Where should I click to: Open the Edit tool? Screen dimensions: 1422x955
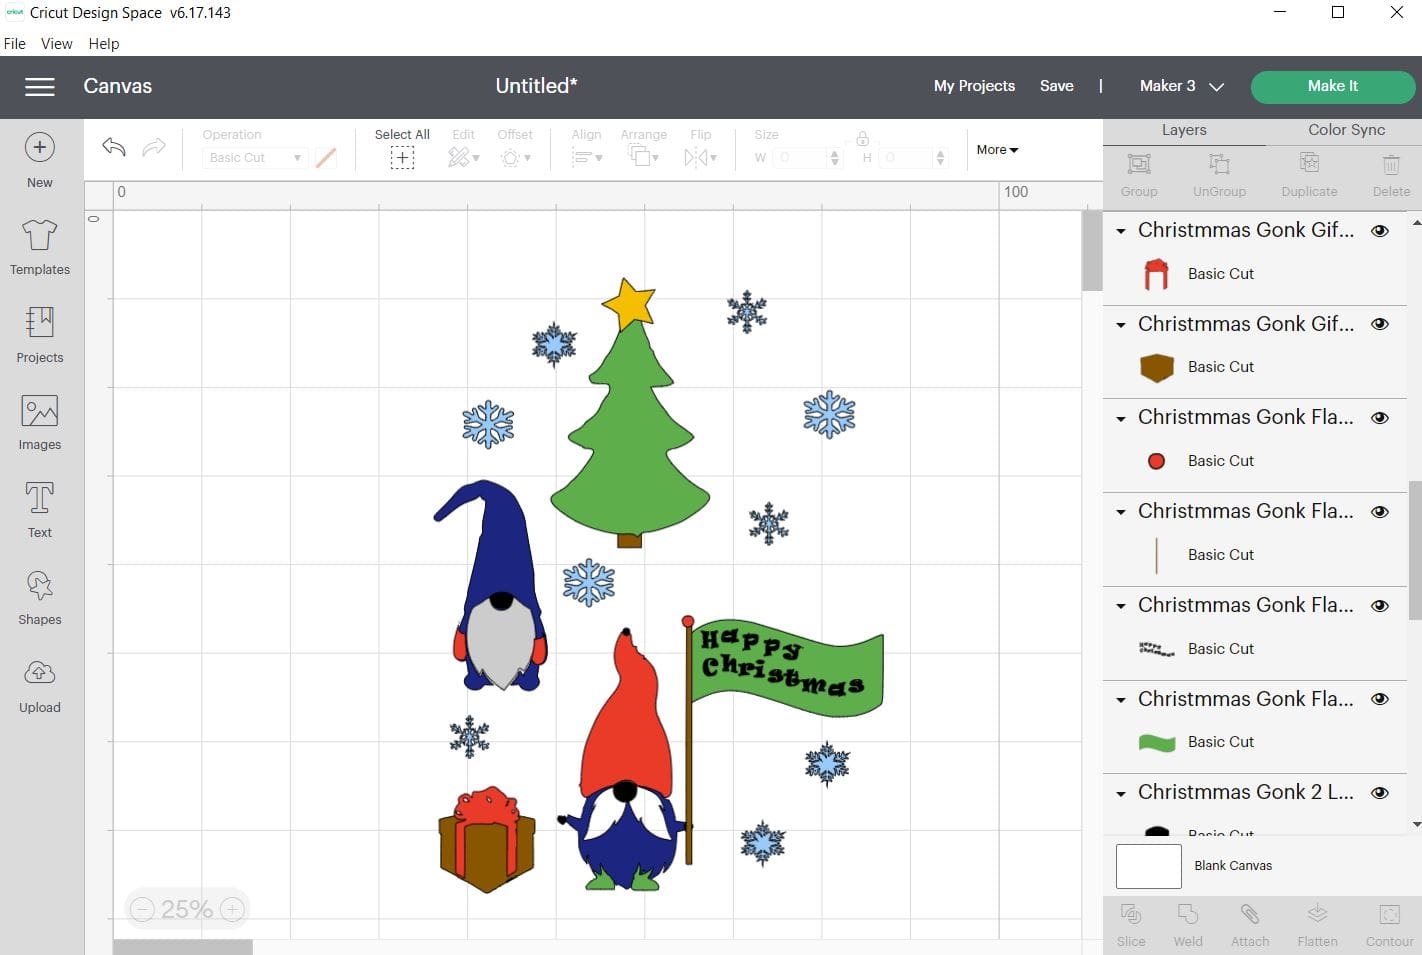click(463, 149)
